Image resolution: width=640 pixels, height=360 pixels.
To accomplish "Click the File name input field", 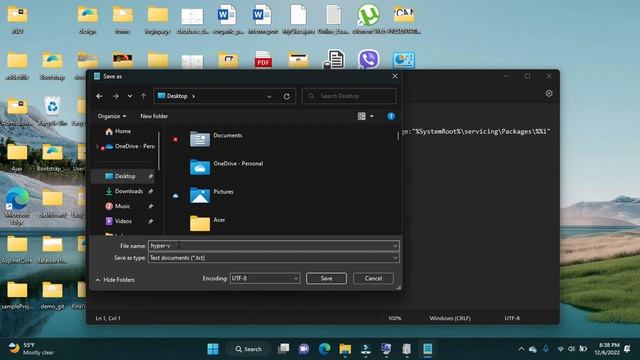I will [x=270, y=246].
